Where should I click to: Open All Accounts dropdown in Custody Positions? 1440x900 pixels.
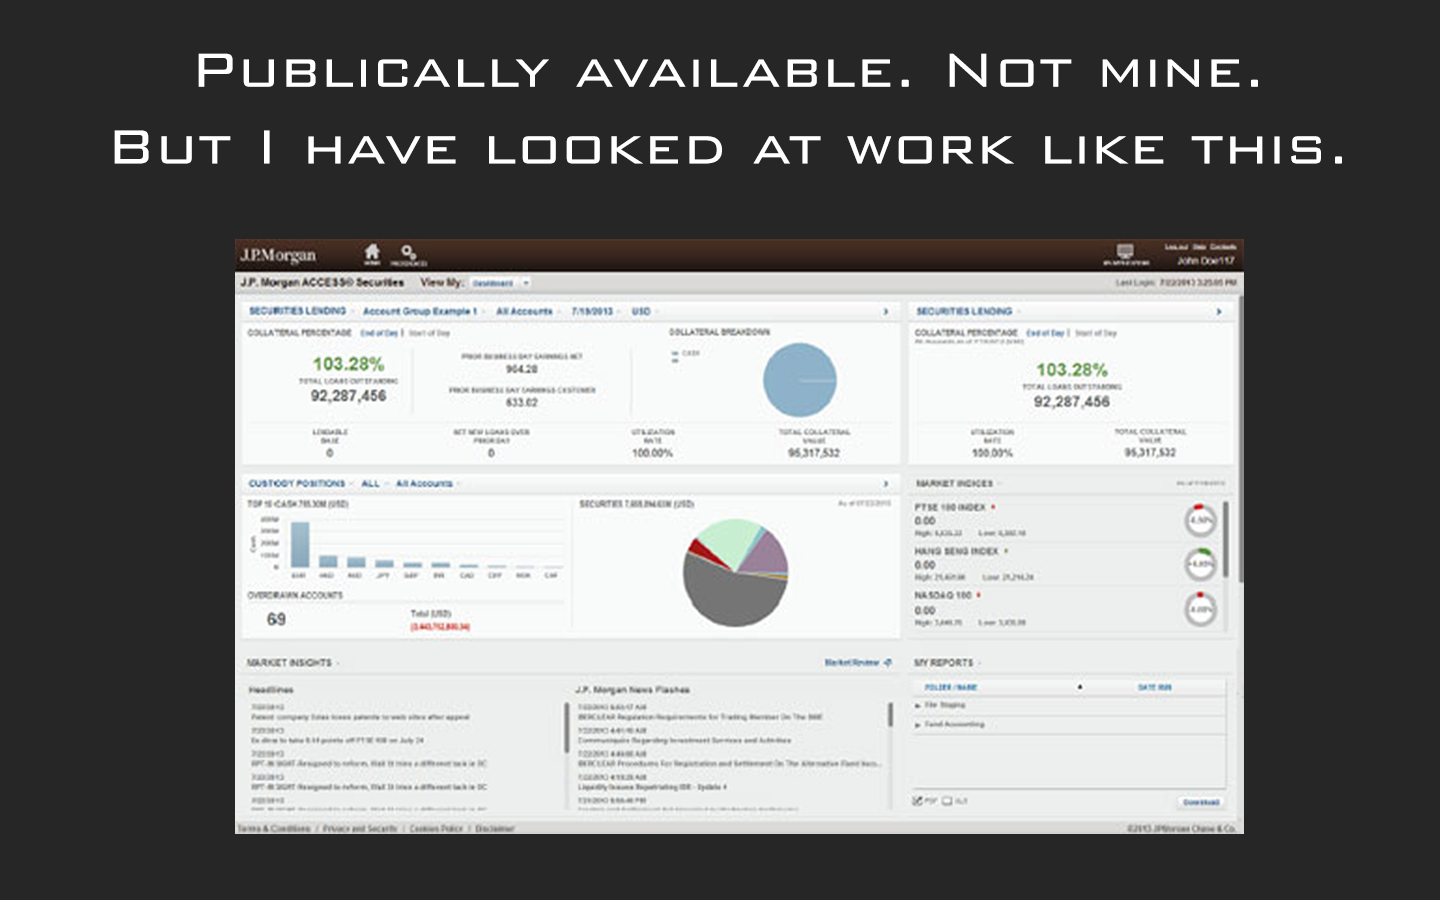point(426,484)
